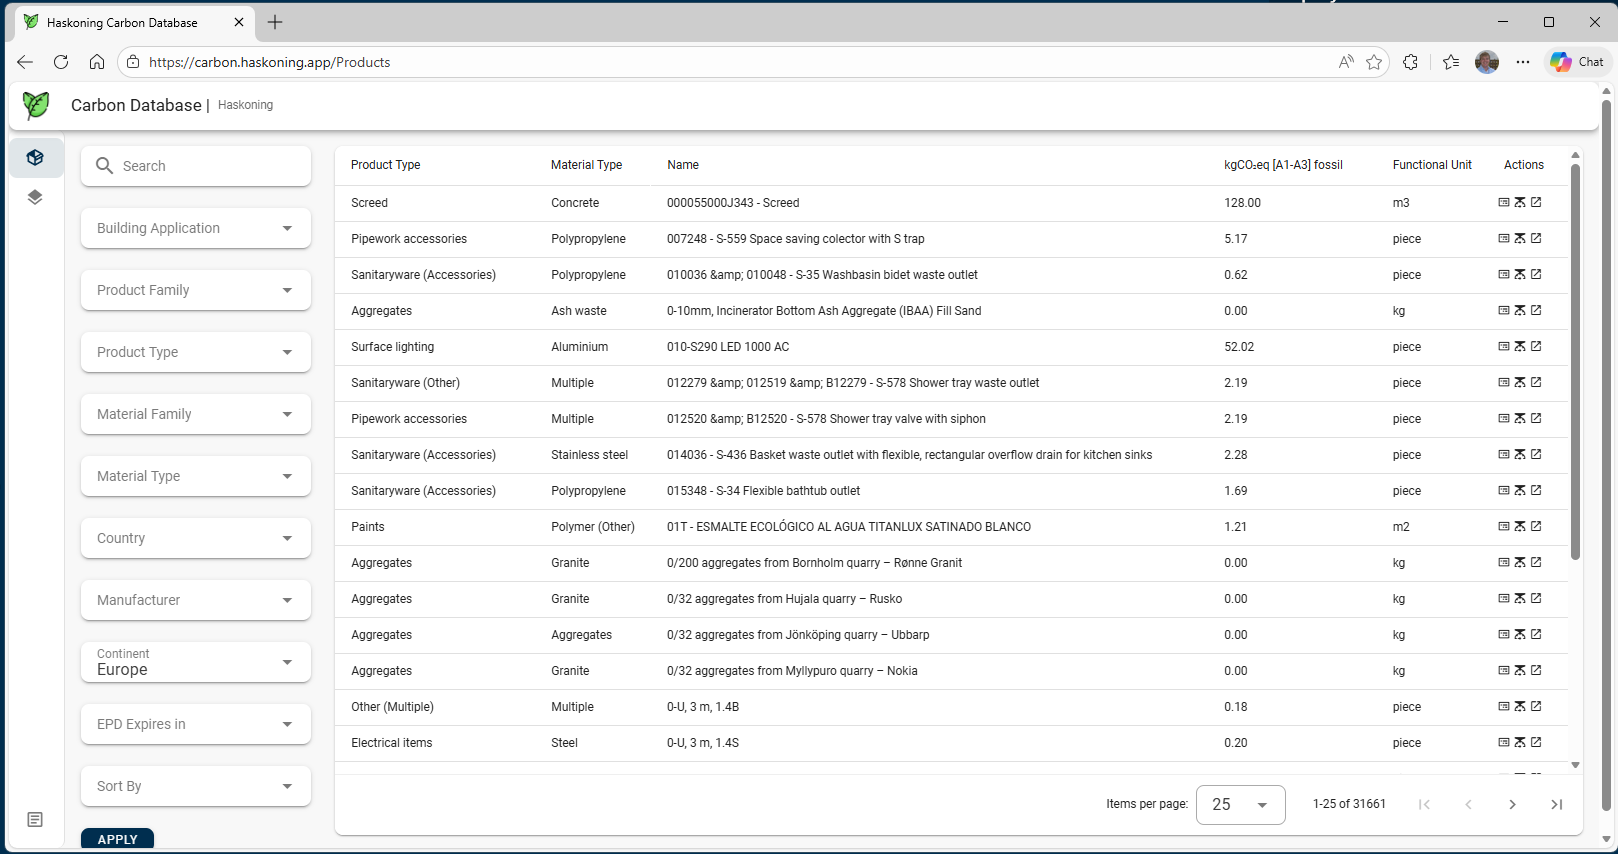
Task: Expand the Product Type filter dropdown
Action: (x=196, y=352)
